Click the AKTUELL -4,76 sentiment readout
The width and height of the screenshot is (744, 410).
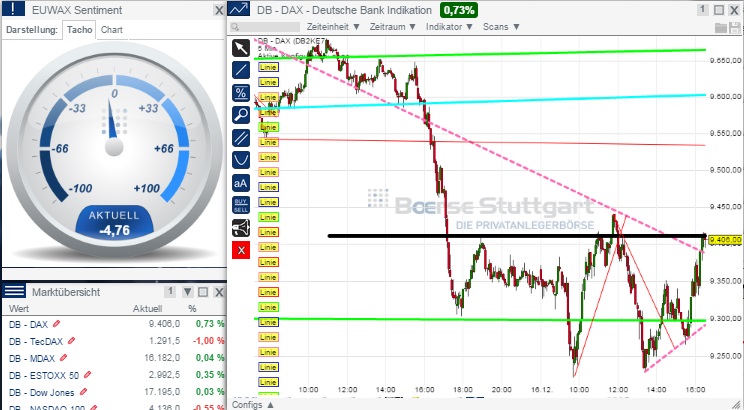pos(114,223)
